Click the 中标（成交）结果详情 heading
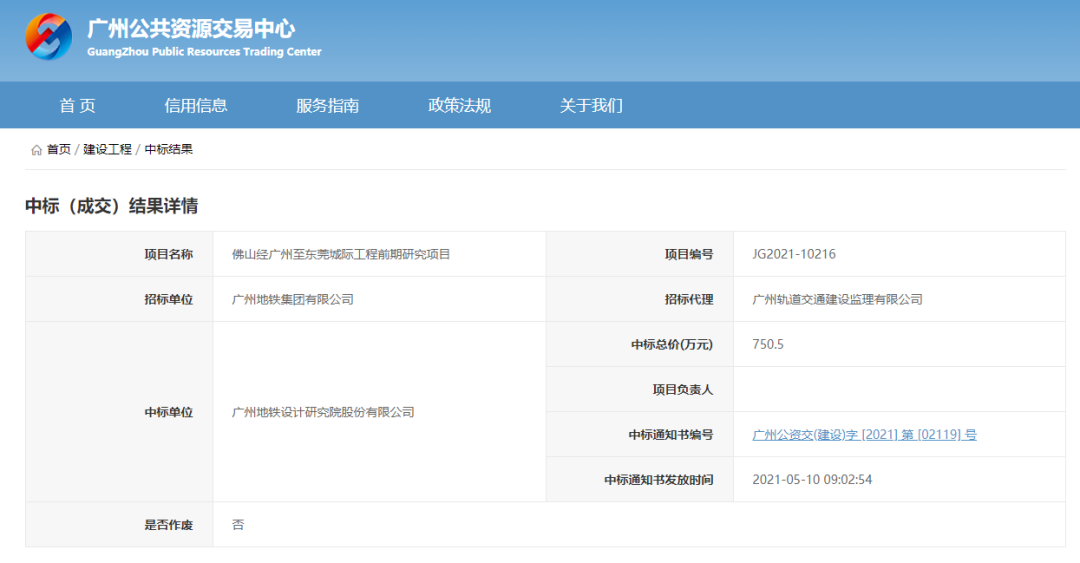Image resolution: width=1080 pixels, height=563 pixels. coord(112,206)
